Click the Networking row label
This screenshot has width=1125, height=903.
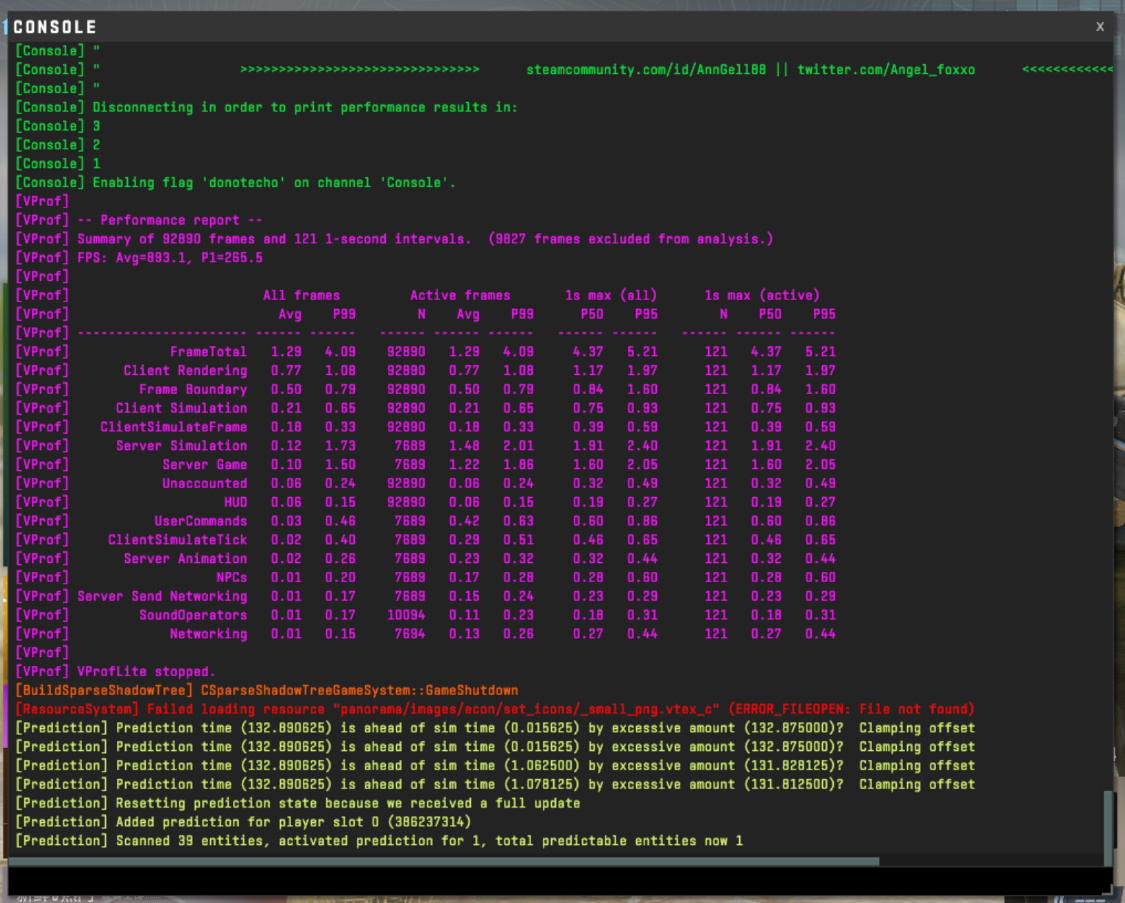[208, 634]
